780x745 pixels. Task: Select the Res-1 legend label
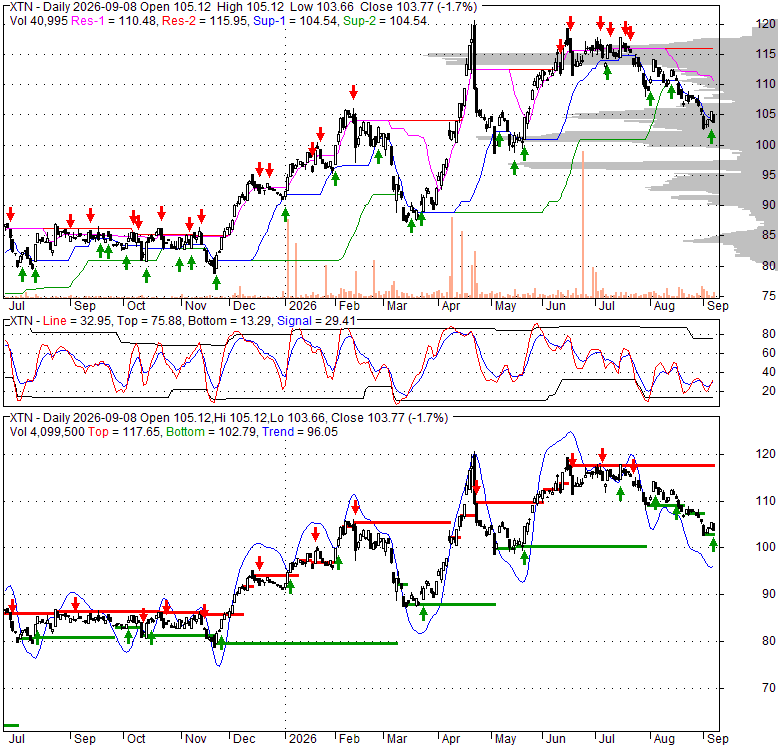86,21
